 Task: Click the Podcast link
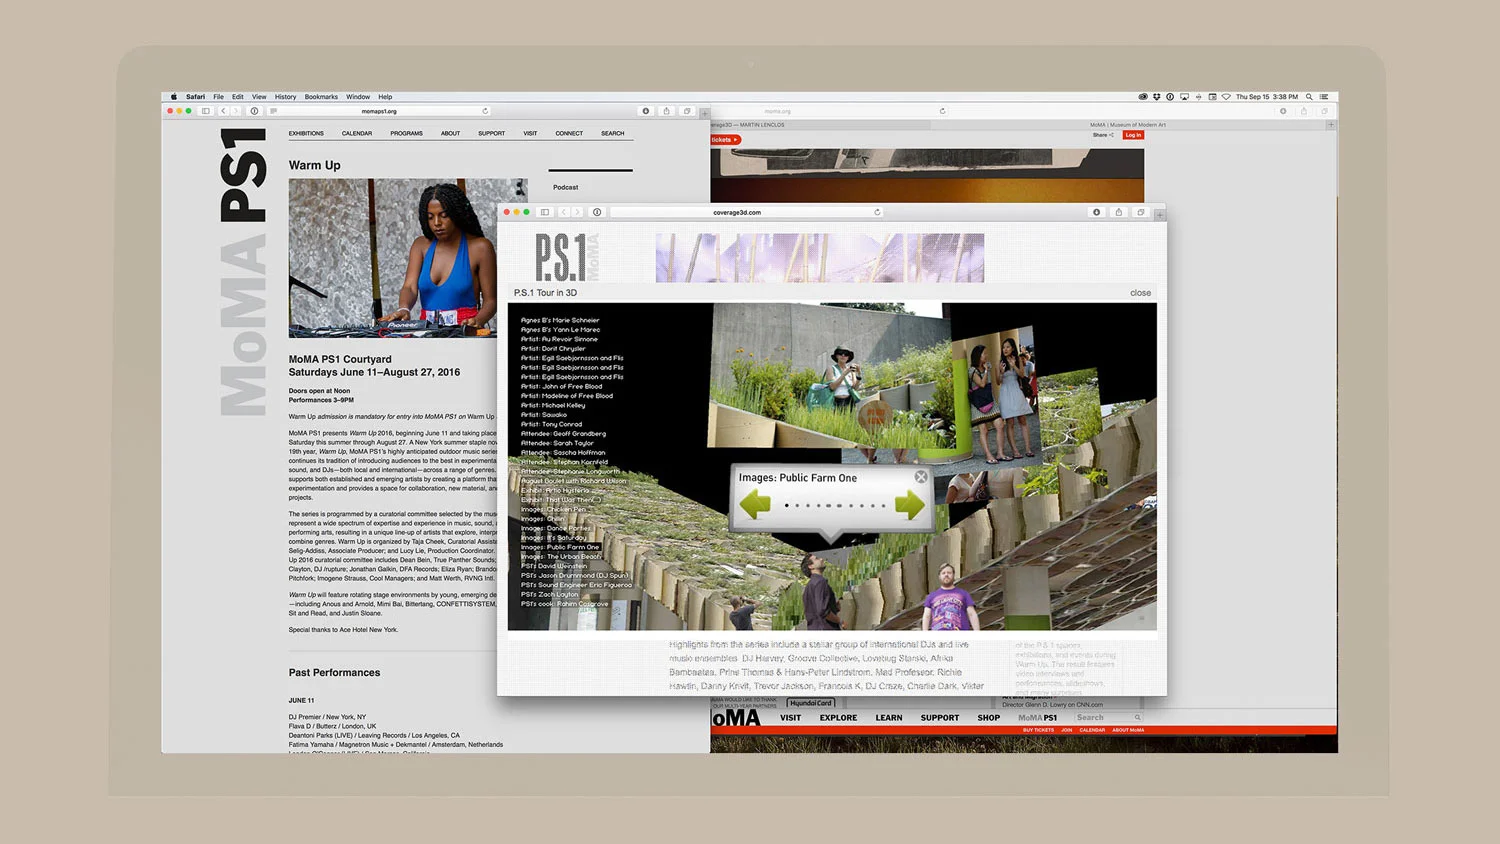pyautogui.click(x=566, y=187)
